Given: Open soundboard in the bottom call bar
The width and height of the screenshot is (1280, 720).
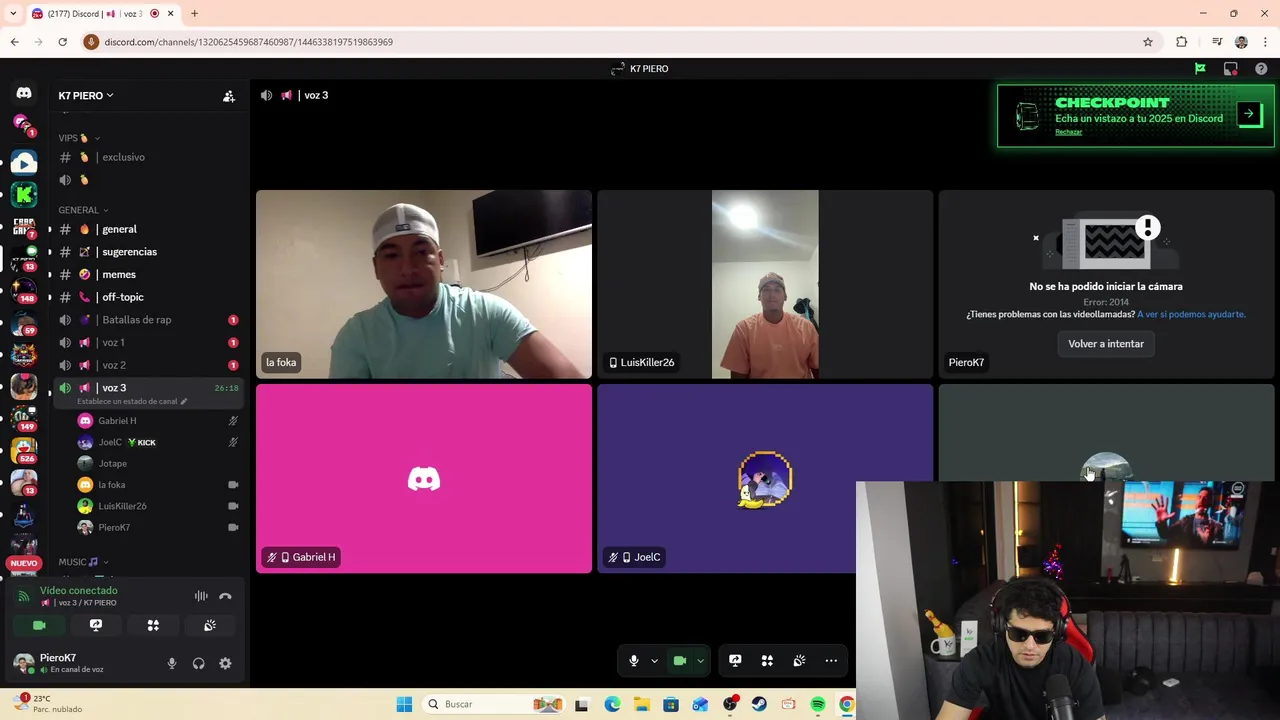Looking at the screenshot, I should pos(799,661).
